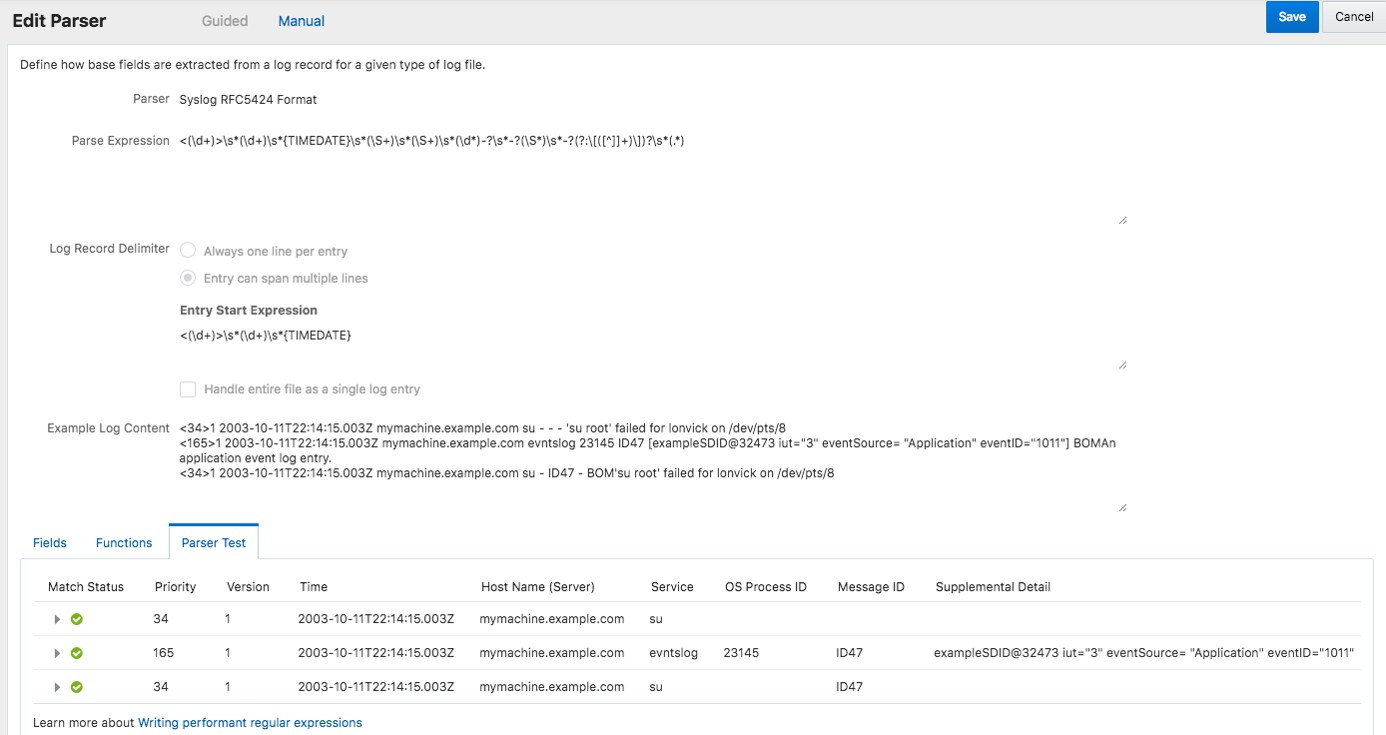Cancel editing the parser
Image resolution: width=1386 pixels, height=735 pixels.
tap(1354, 17)
